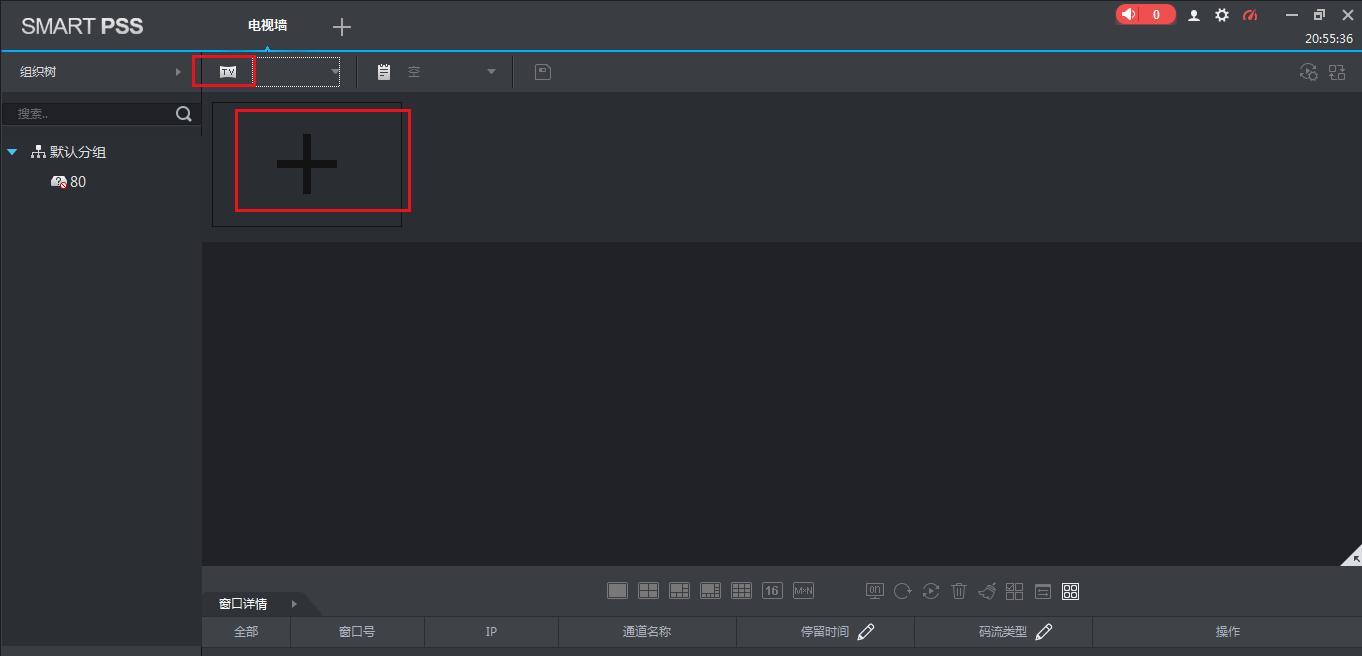Select the single-window layout
Viewport: 1362px width, 656px height.
pos(618,591)
